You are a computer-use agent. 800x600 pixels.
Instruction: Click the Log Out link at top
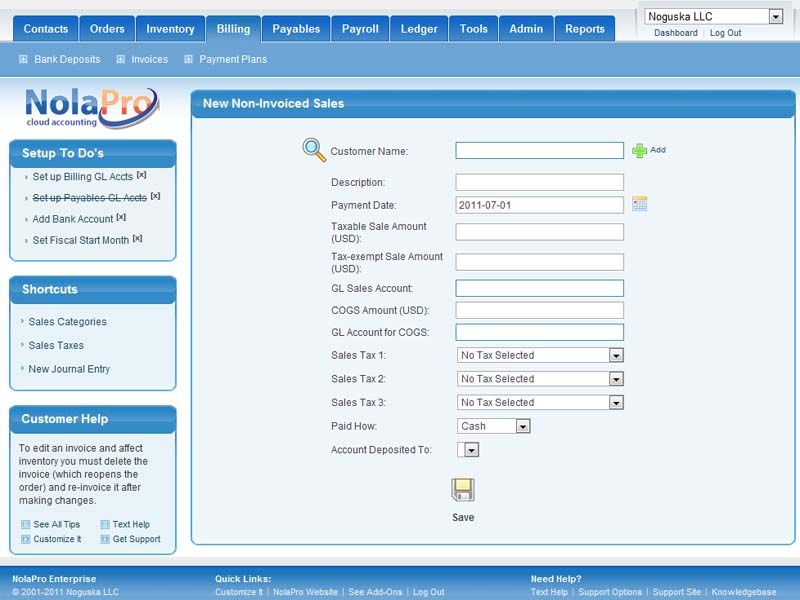click(x=725, y=33)
